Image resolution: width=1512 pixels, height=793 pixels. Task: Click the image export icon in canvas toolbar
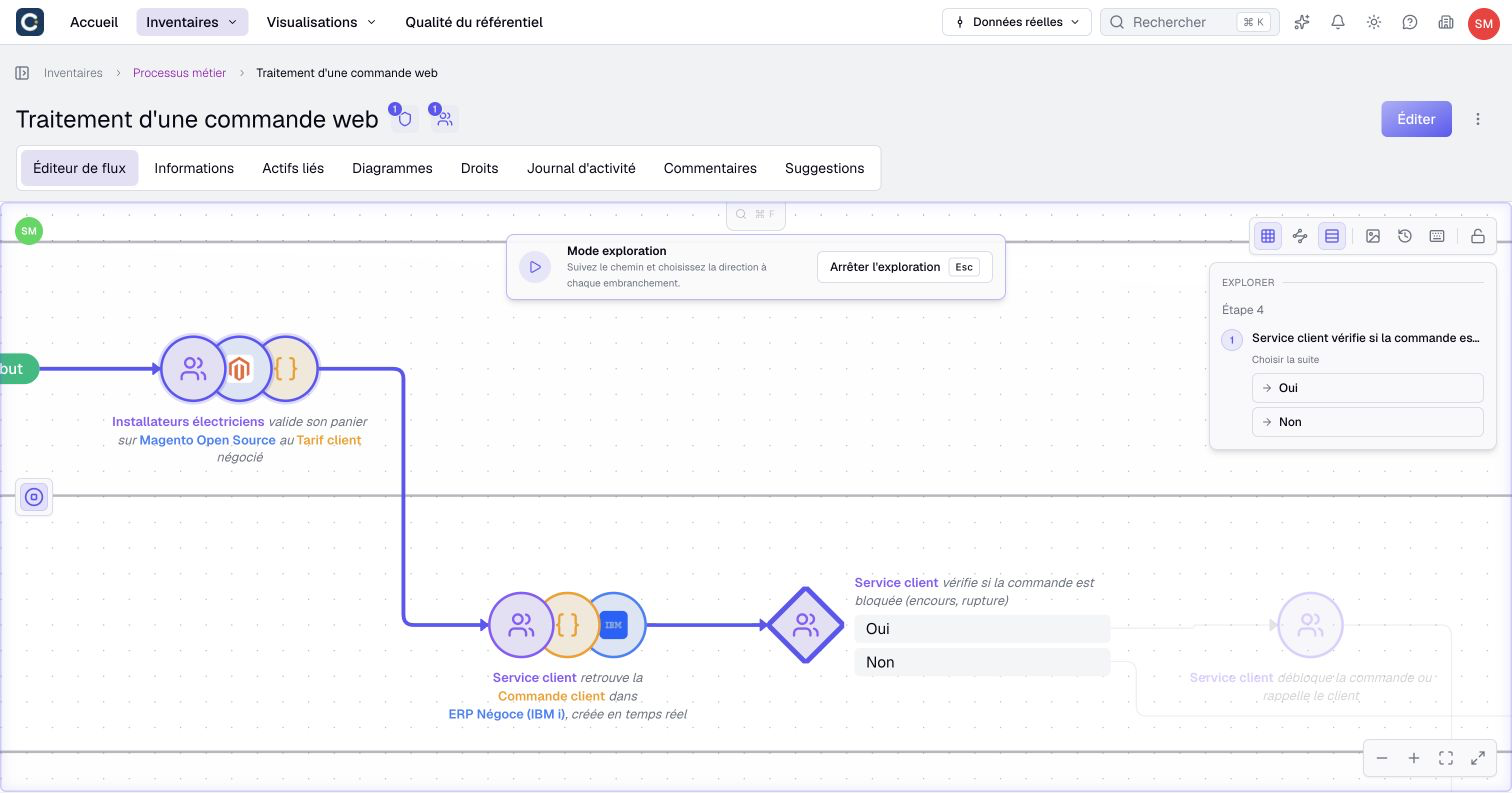pyautogui.click(x=1373, y=236)
